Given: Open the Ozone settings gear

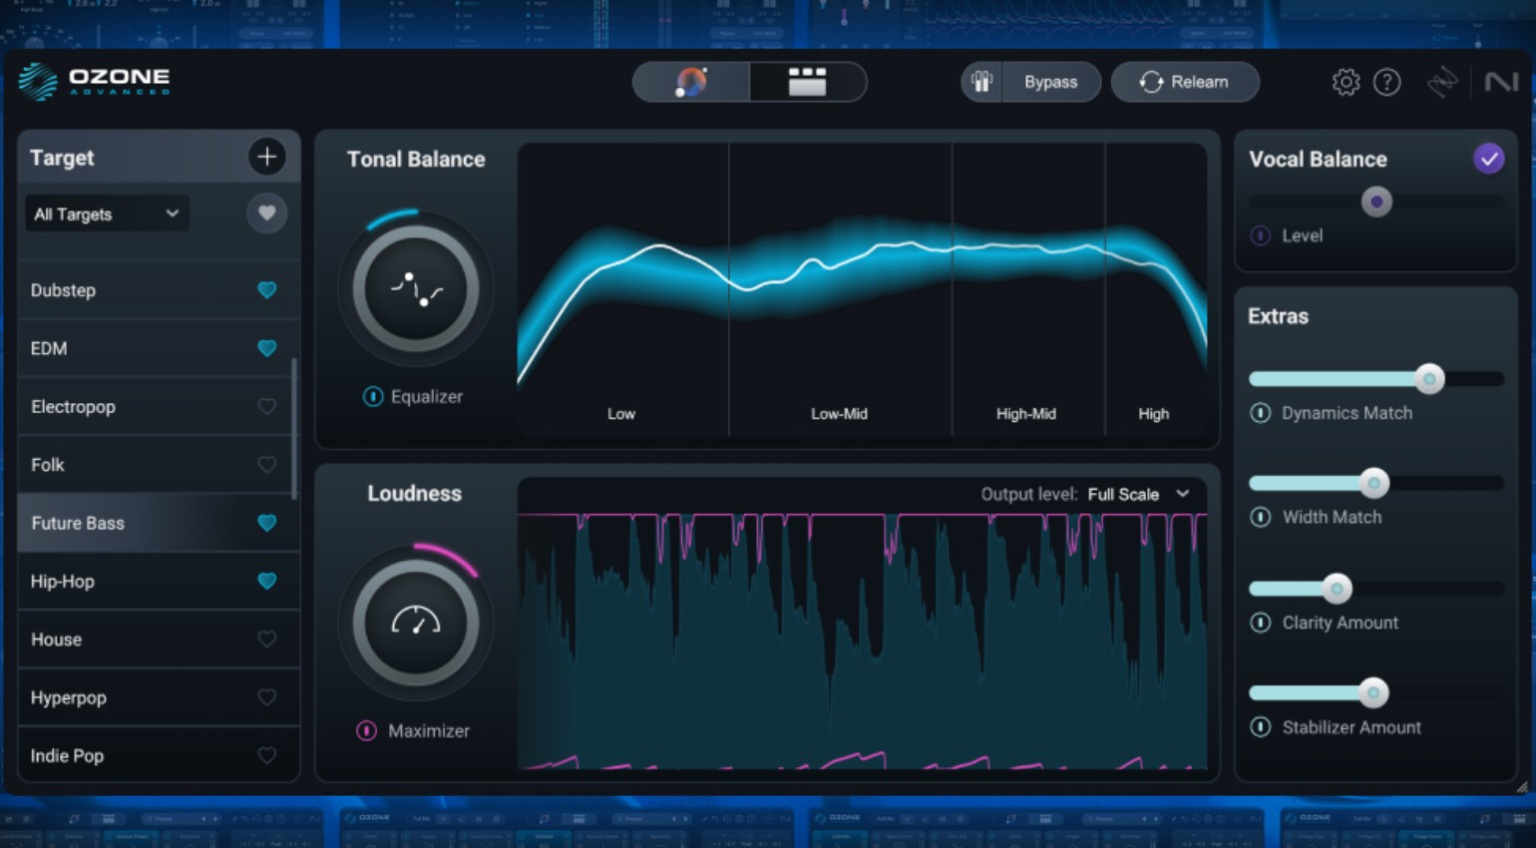Looking at the screenshot, I should pyautogui.click(x=1346, y=82).
